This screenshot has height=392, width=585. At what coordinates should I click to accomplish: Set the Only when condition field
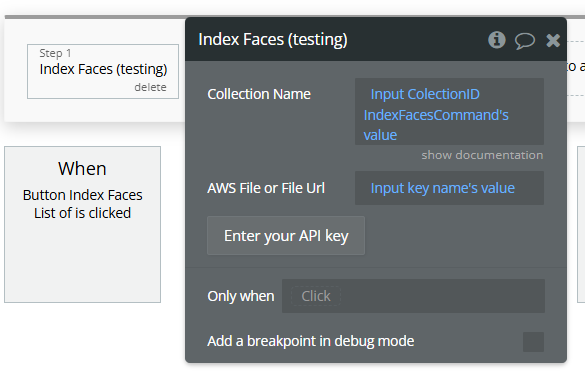coord(413,296)
